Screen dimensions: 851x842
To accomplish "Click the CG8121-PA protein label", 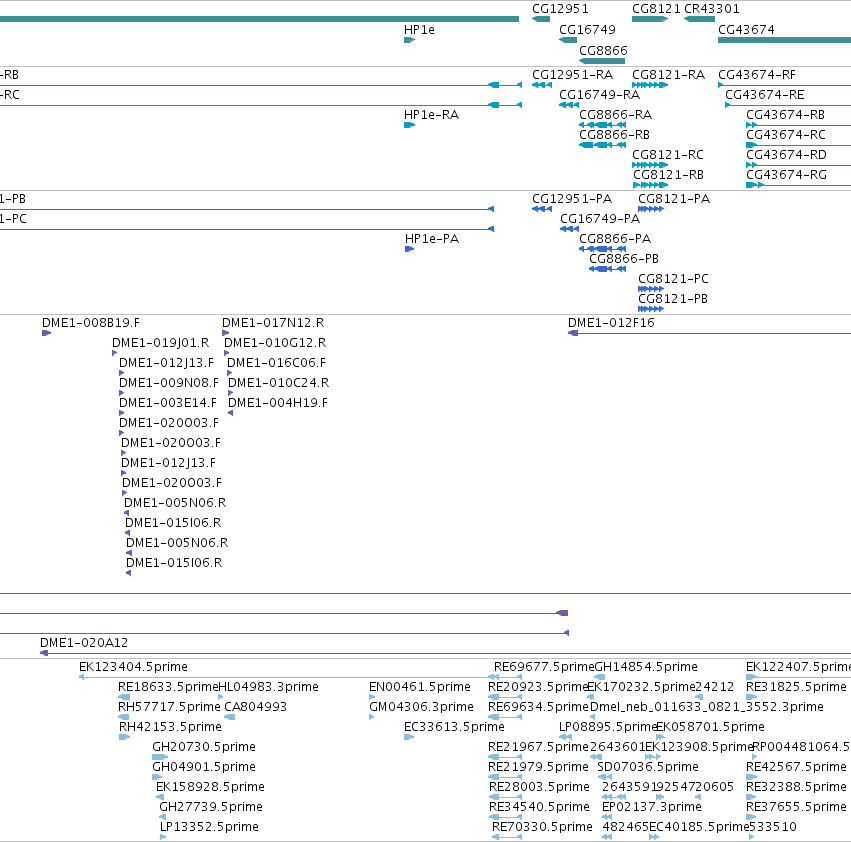I will 674,199.
